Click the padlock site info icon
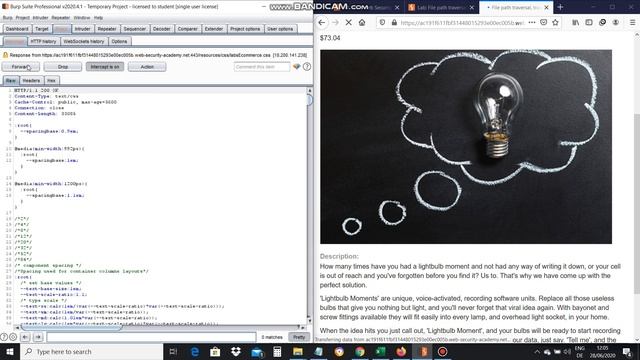The width and height of the screenshot is (640, 360). pos(394,23)
